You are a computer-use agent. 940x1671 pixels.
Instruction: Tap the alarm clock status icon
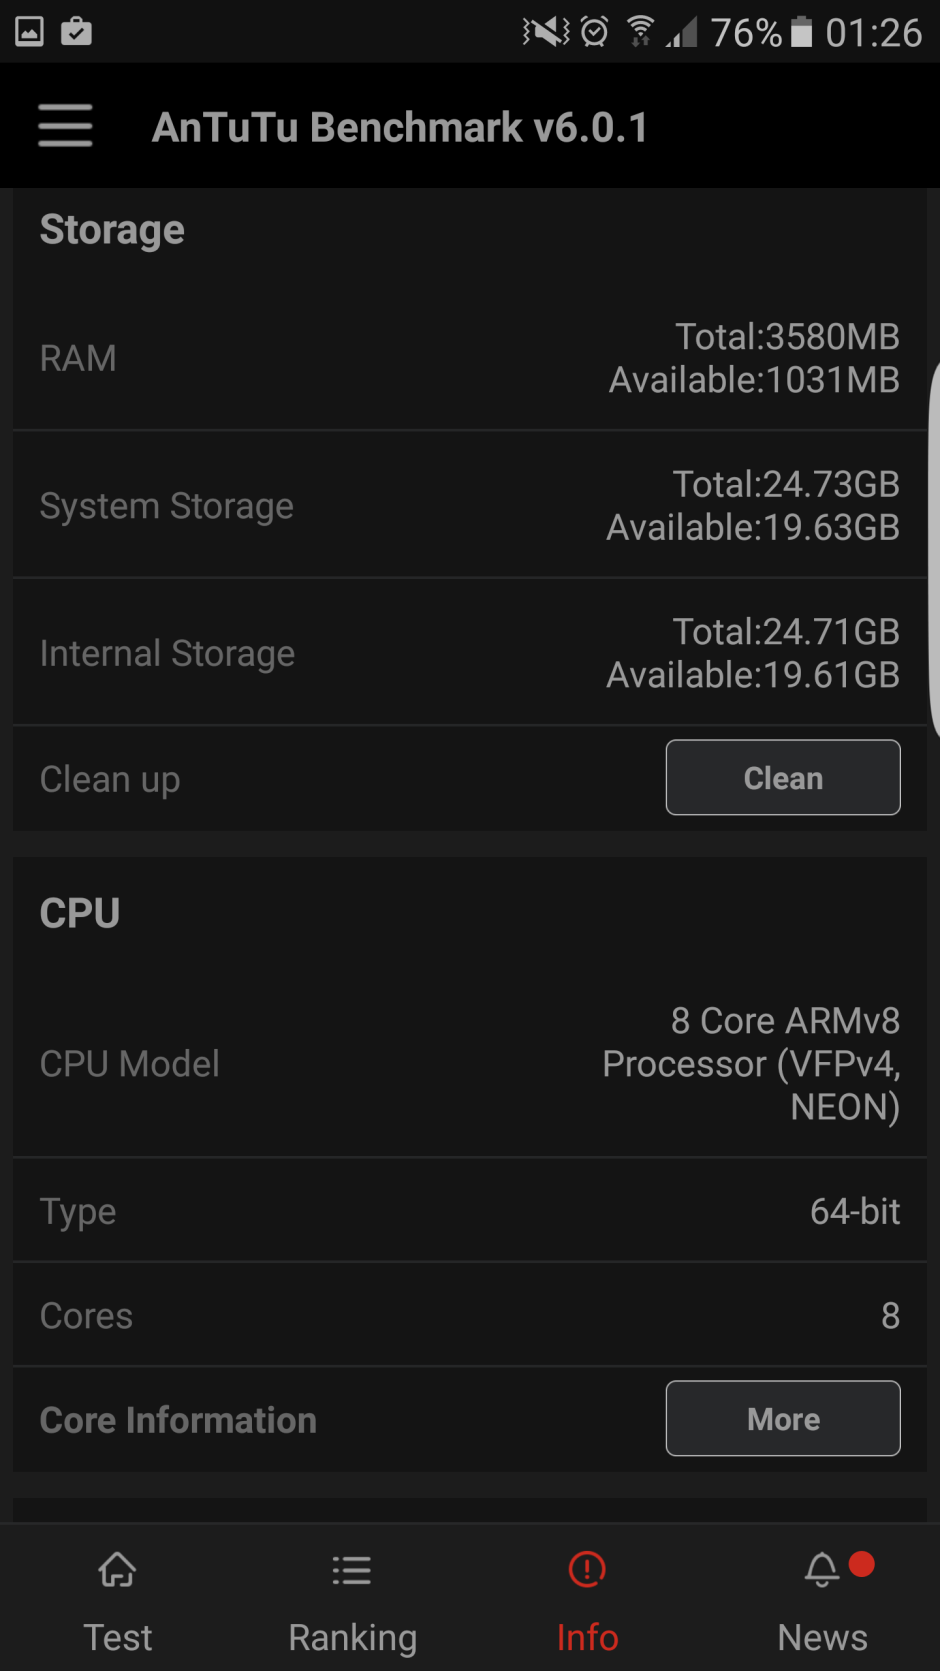point(594,32)
